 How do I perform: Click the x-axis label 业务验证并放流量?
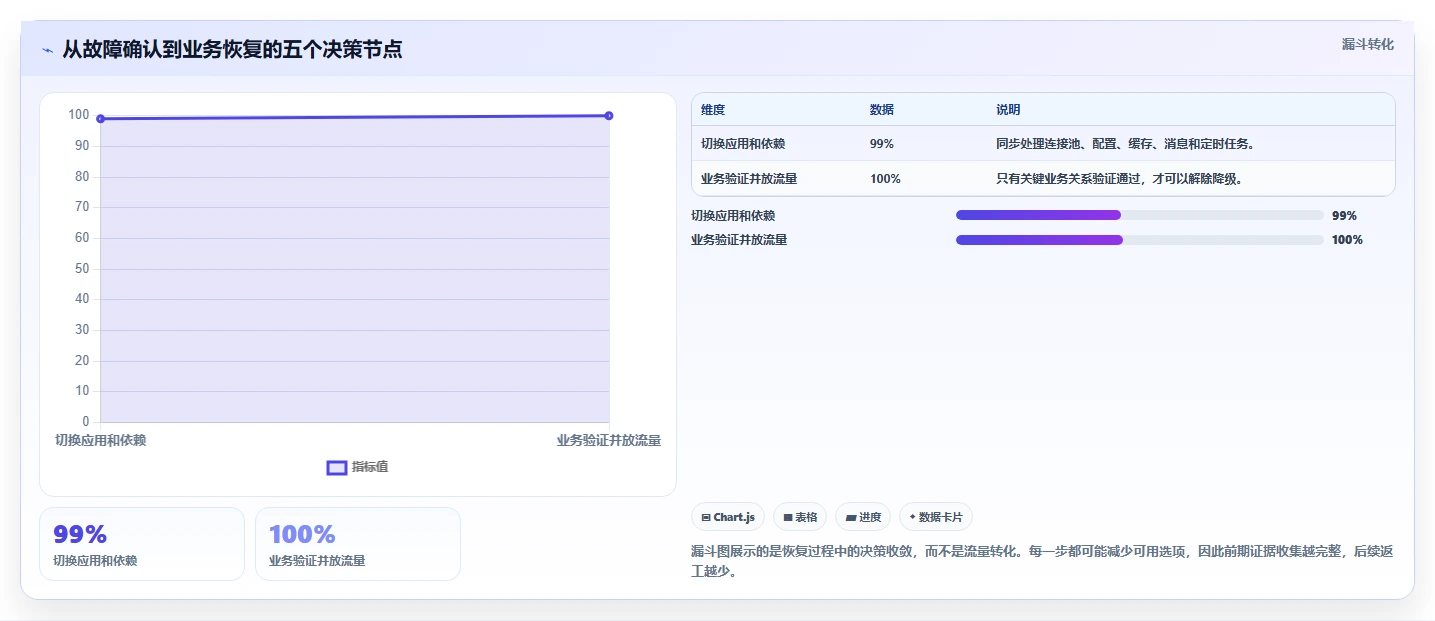click(609, 440)
